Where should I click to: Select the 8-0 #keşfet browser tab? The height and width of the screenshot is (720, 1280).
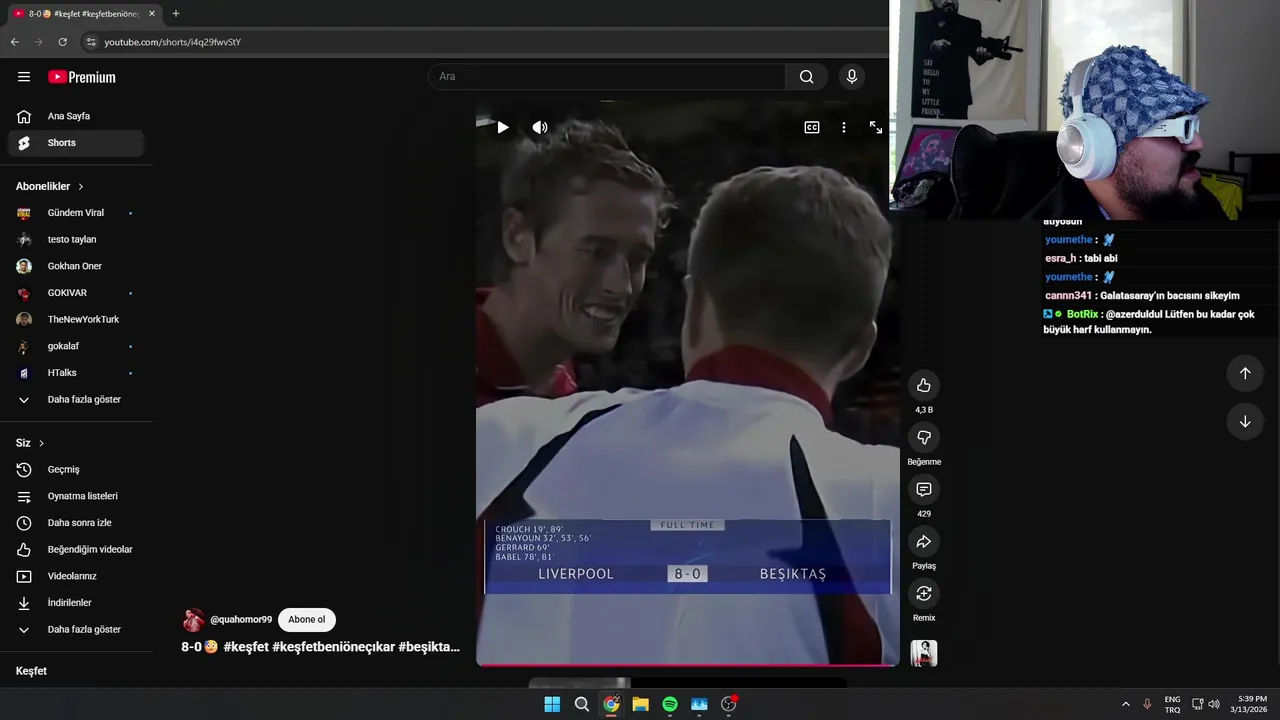click(x=84, y=14)
